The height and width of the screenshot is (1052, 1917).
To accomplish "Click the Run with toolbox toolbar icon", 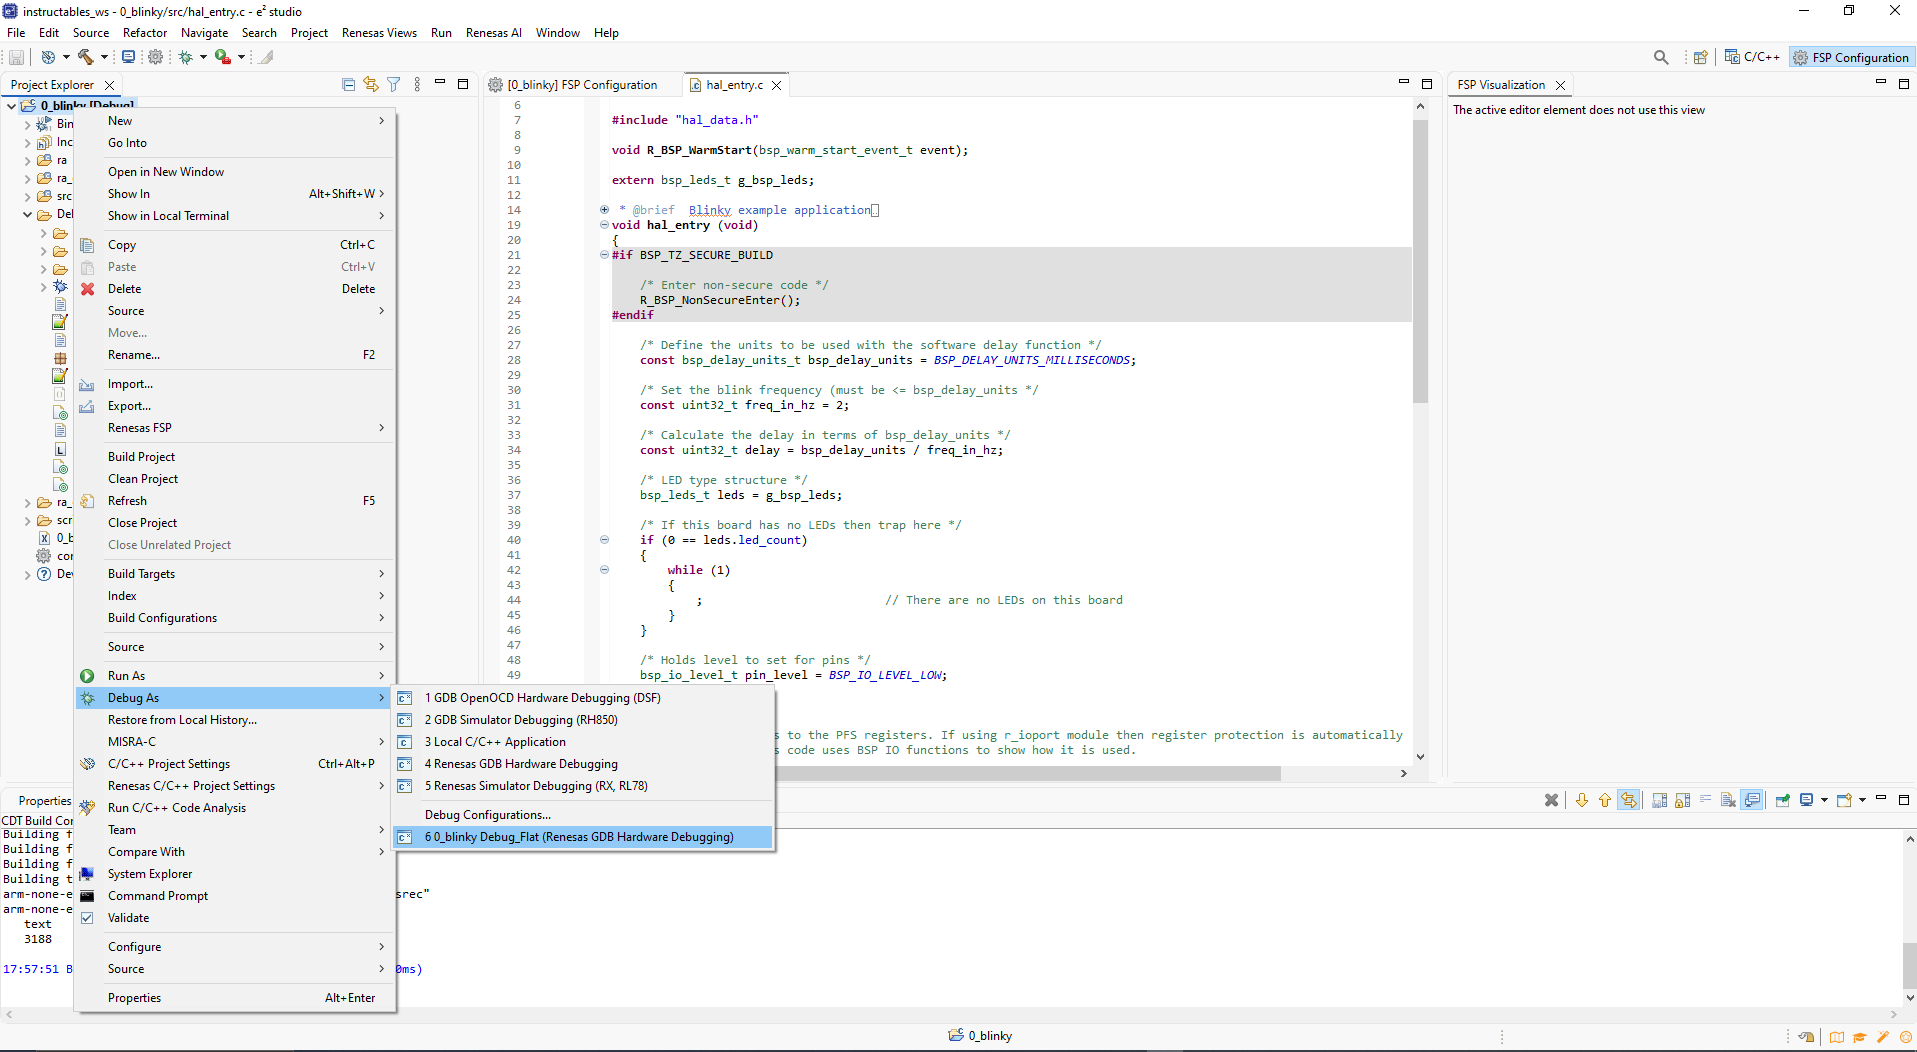I will pyautogui.click(x=222, y=57).
